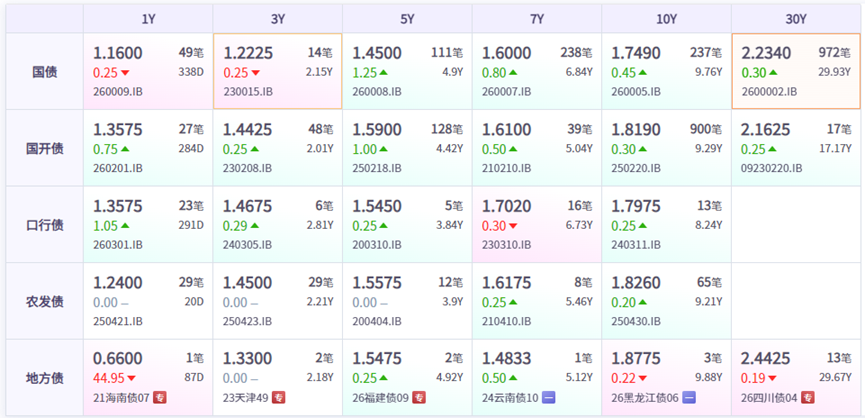Click the 29.93Y maturity value

pyautogui.click(x=834, y=72)
